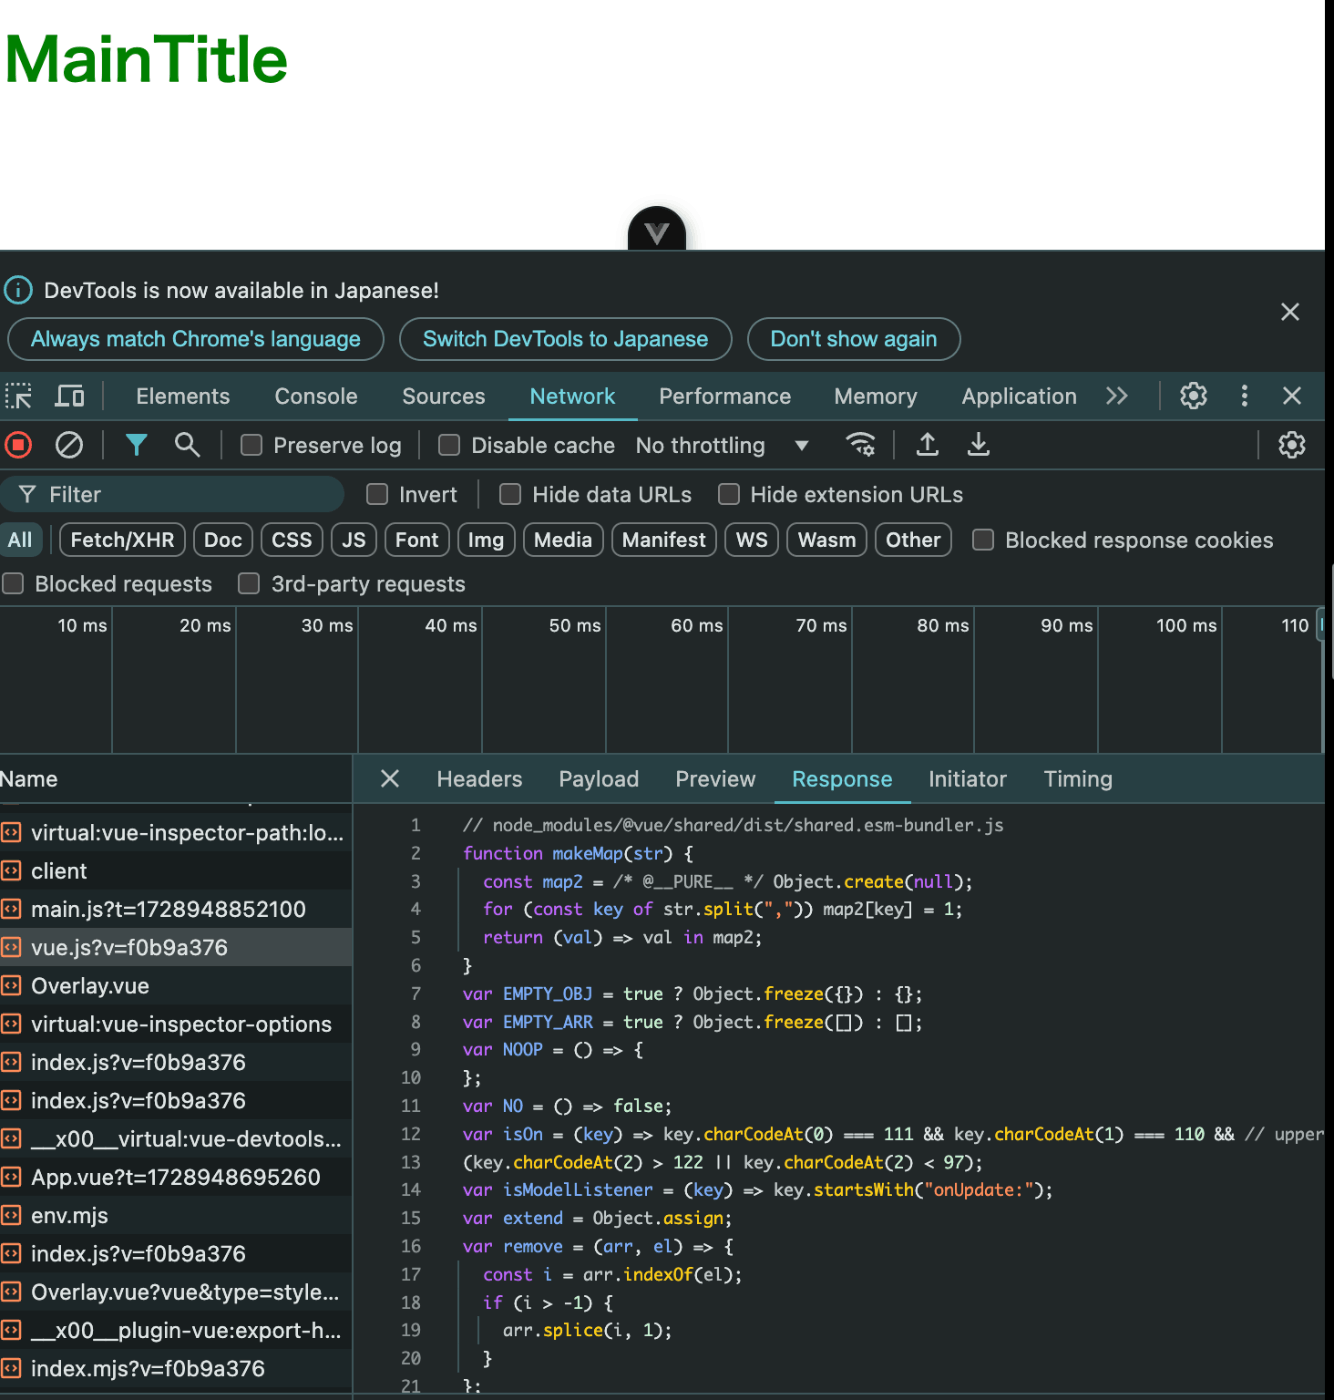Image resolution: width=1334 pixels, height=1400 pixels.
Task: Filter requests by Doc
Action: click(223, 540)
